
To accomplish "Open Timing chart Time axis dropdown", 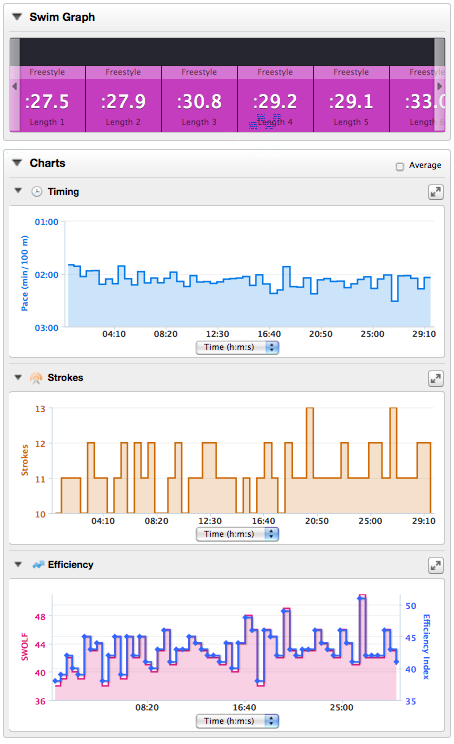I will coord(237,347).
